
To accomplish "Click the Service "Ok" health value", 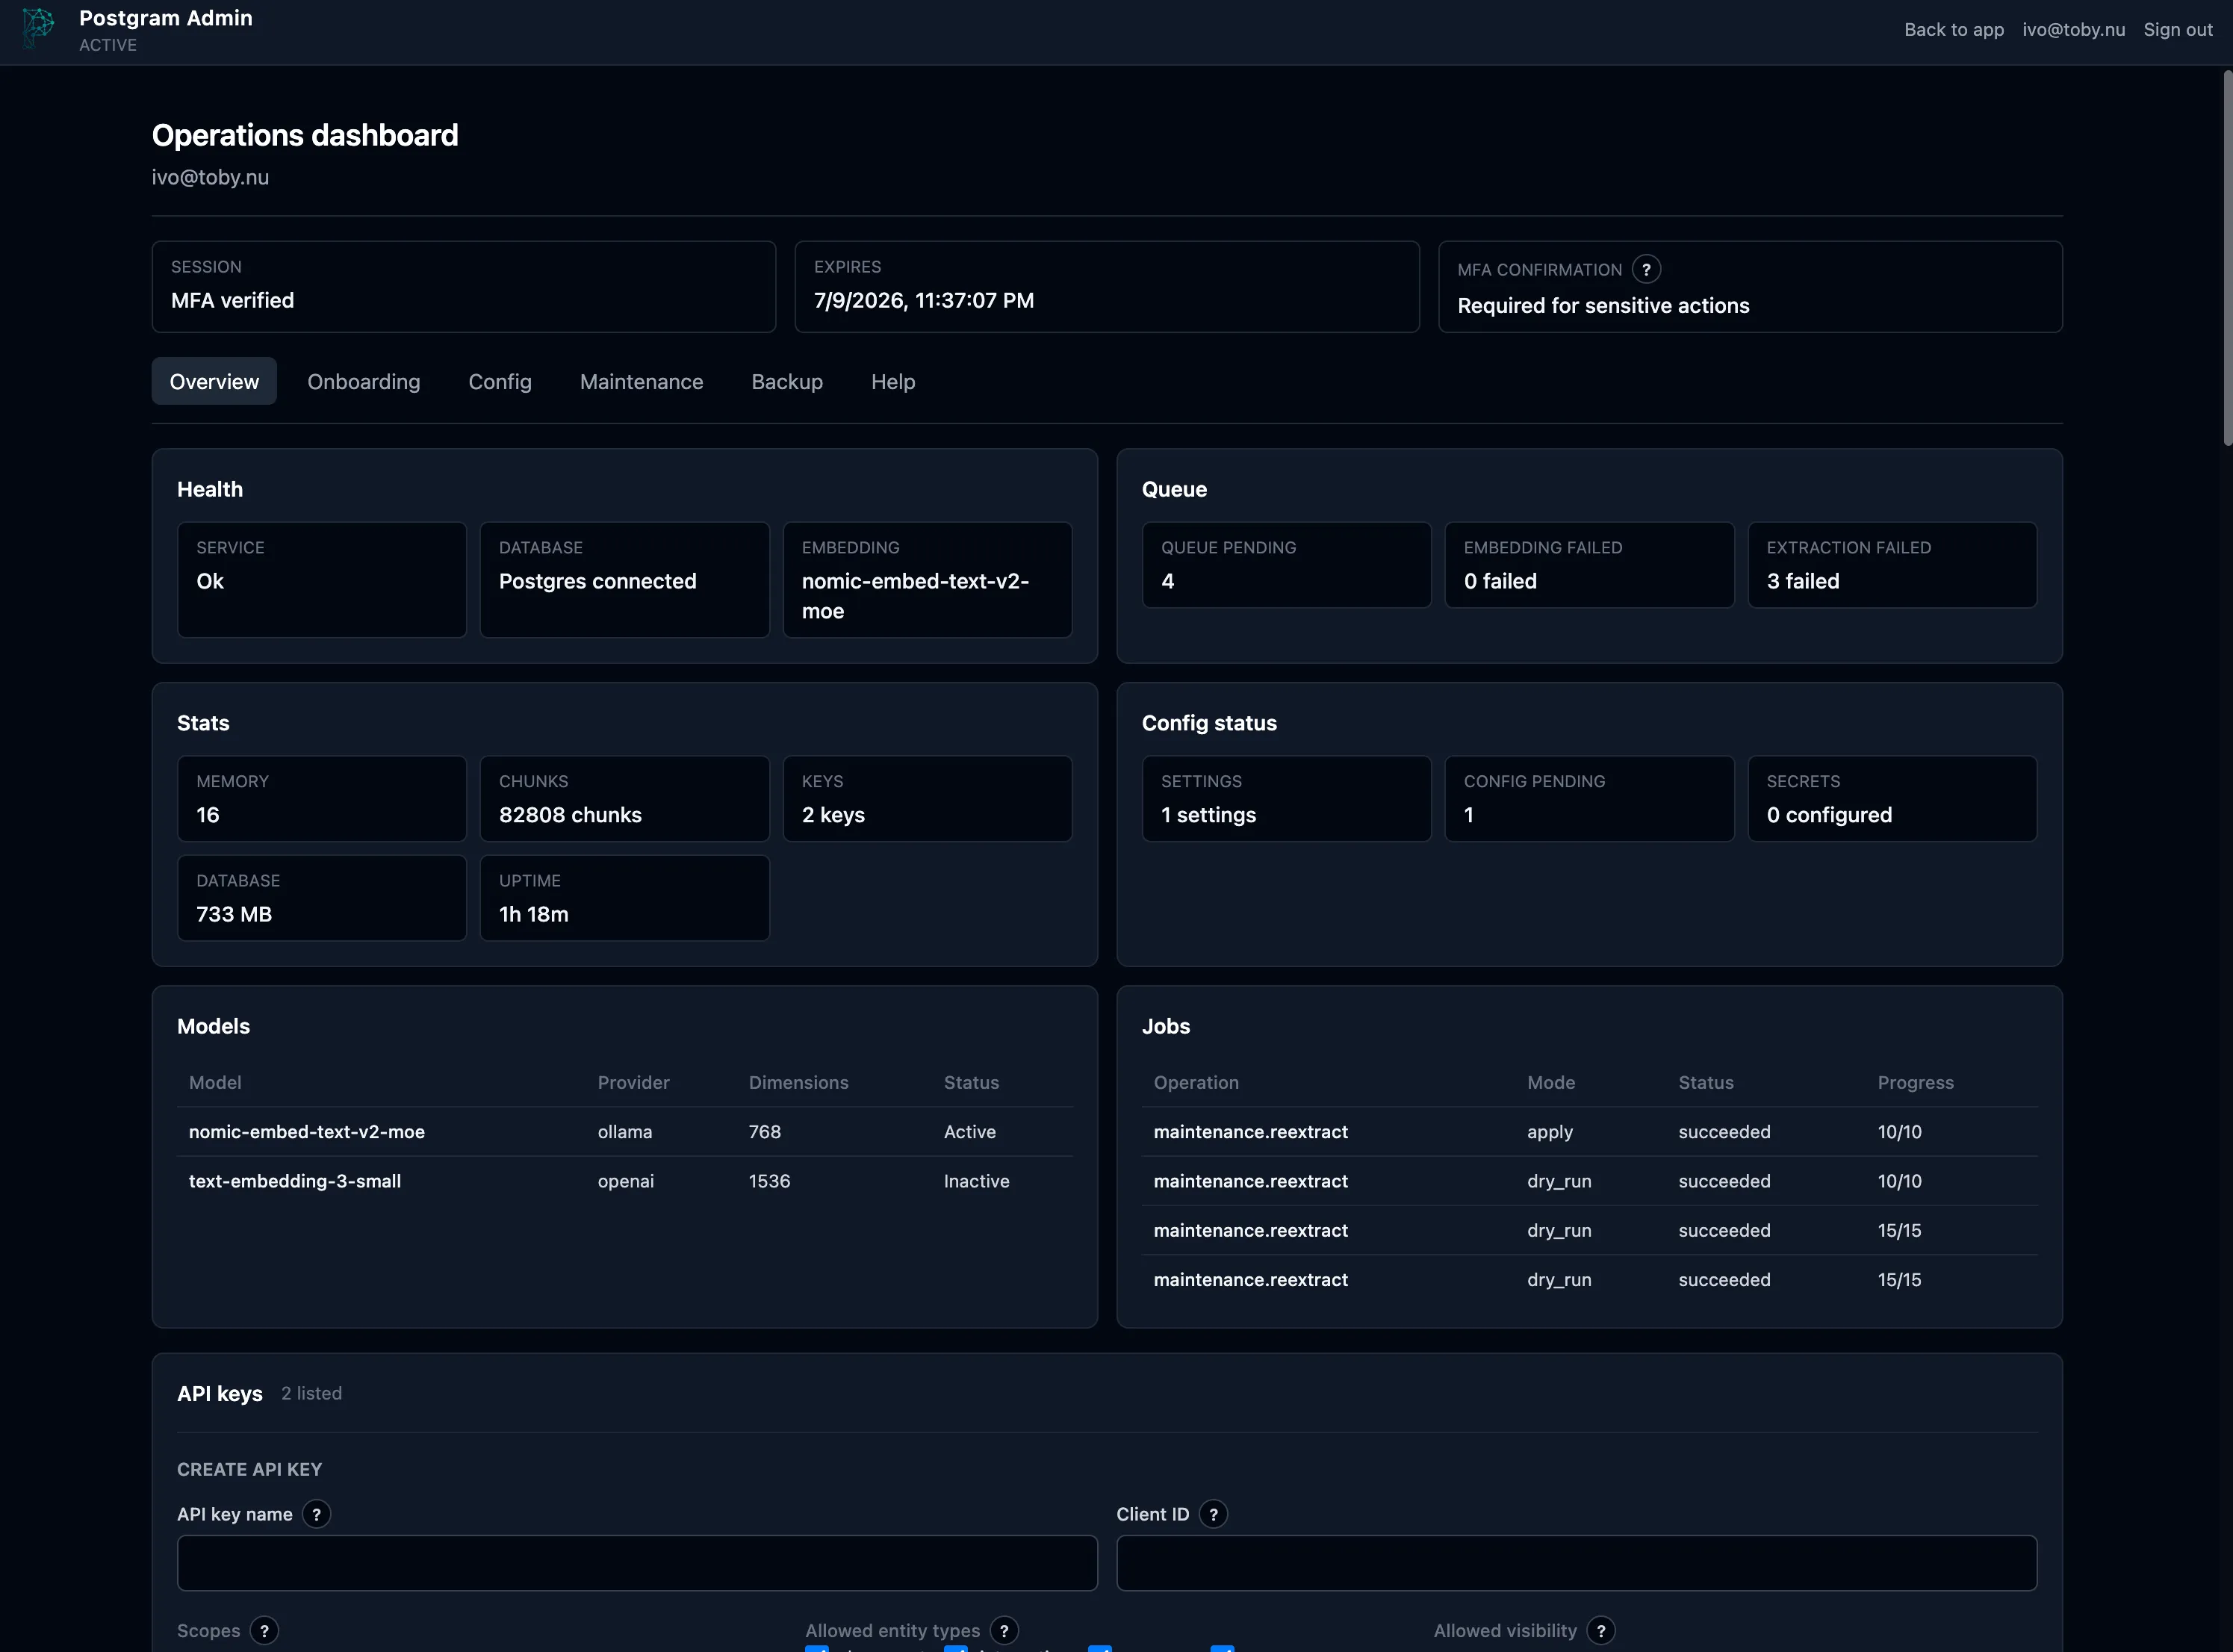I will 210,581.
